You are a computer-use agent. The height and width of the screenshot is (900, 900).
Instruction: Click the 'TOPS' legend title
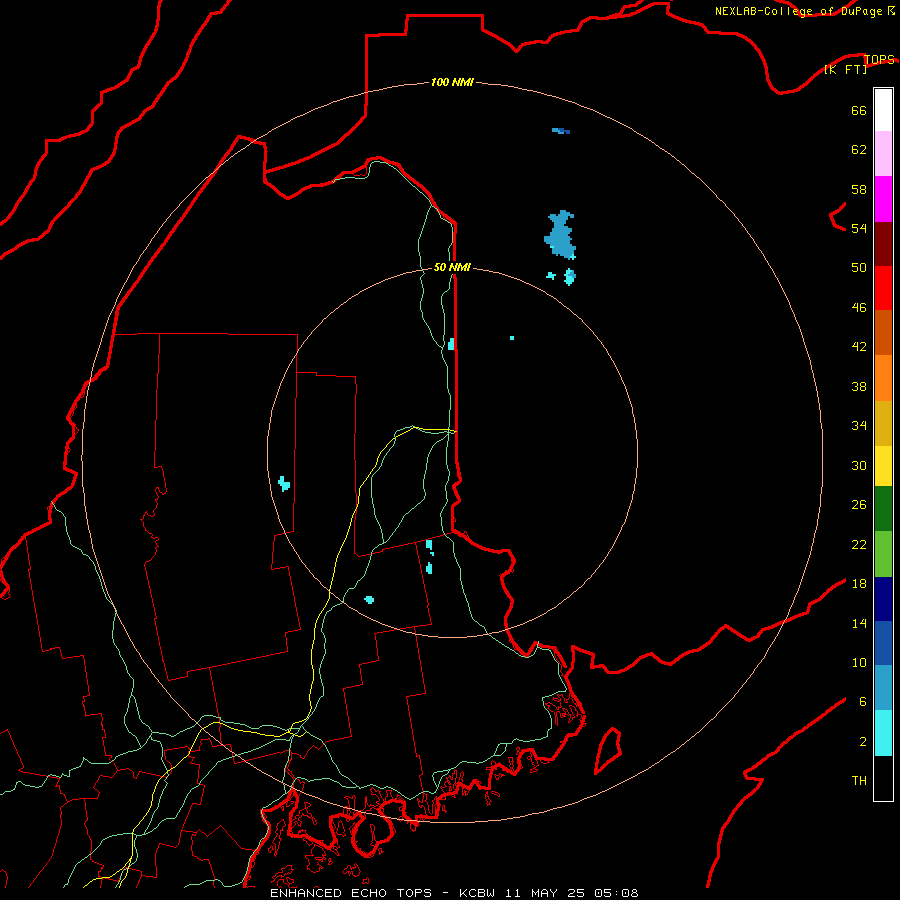tap(879, 59)
